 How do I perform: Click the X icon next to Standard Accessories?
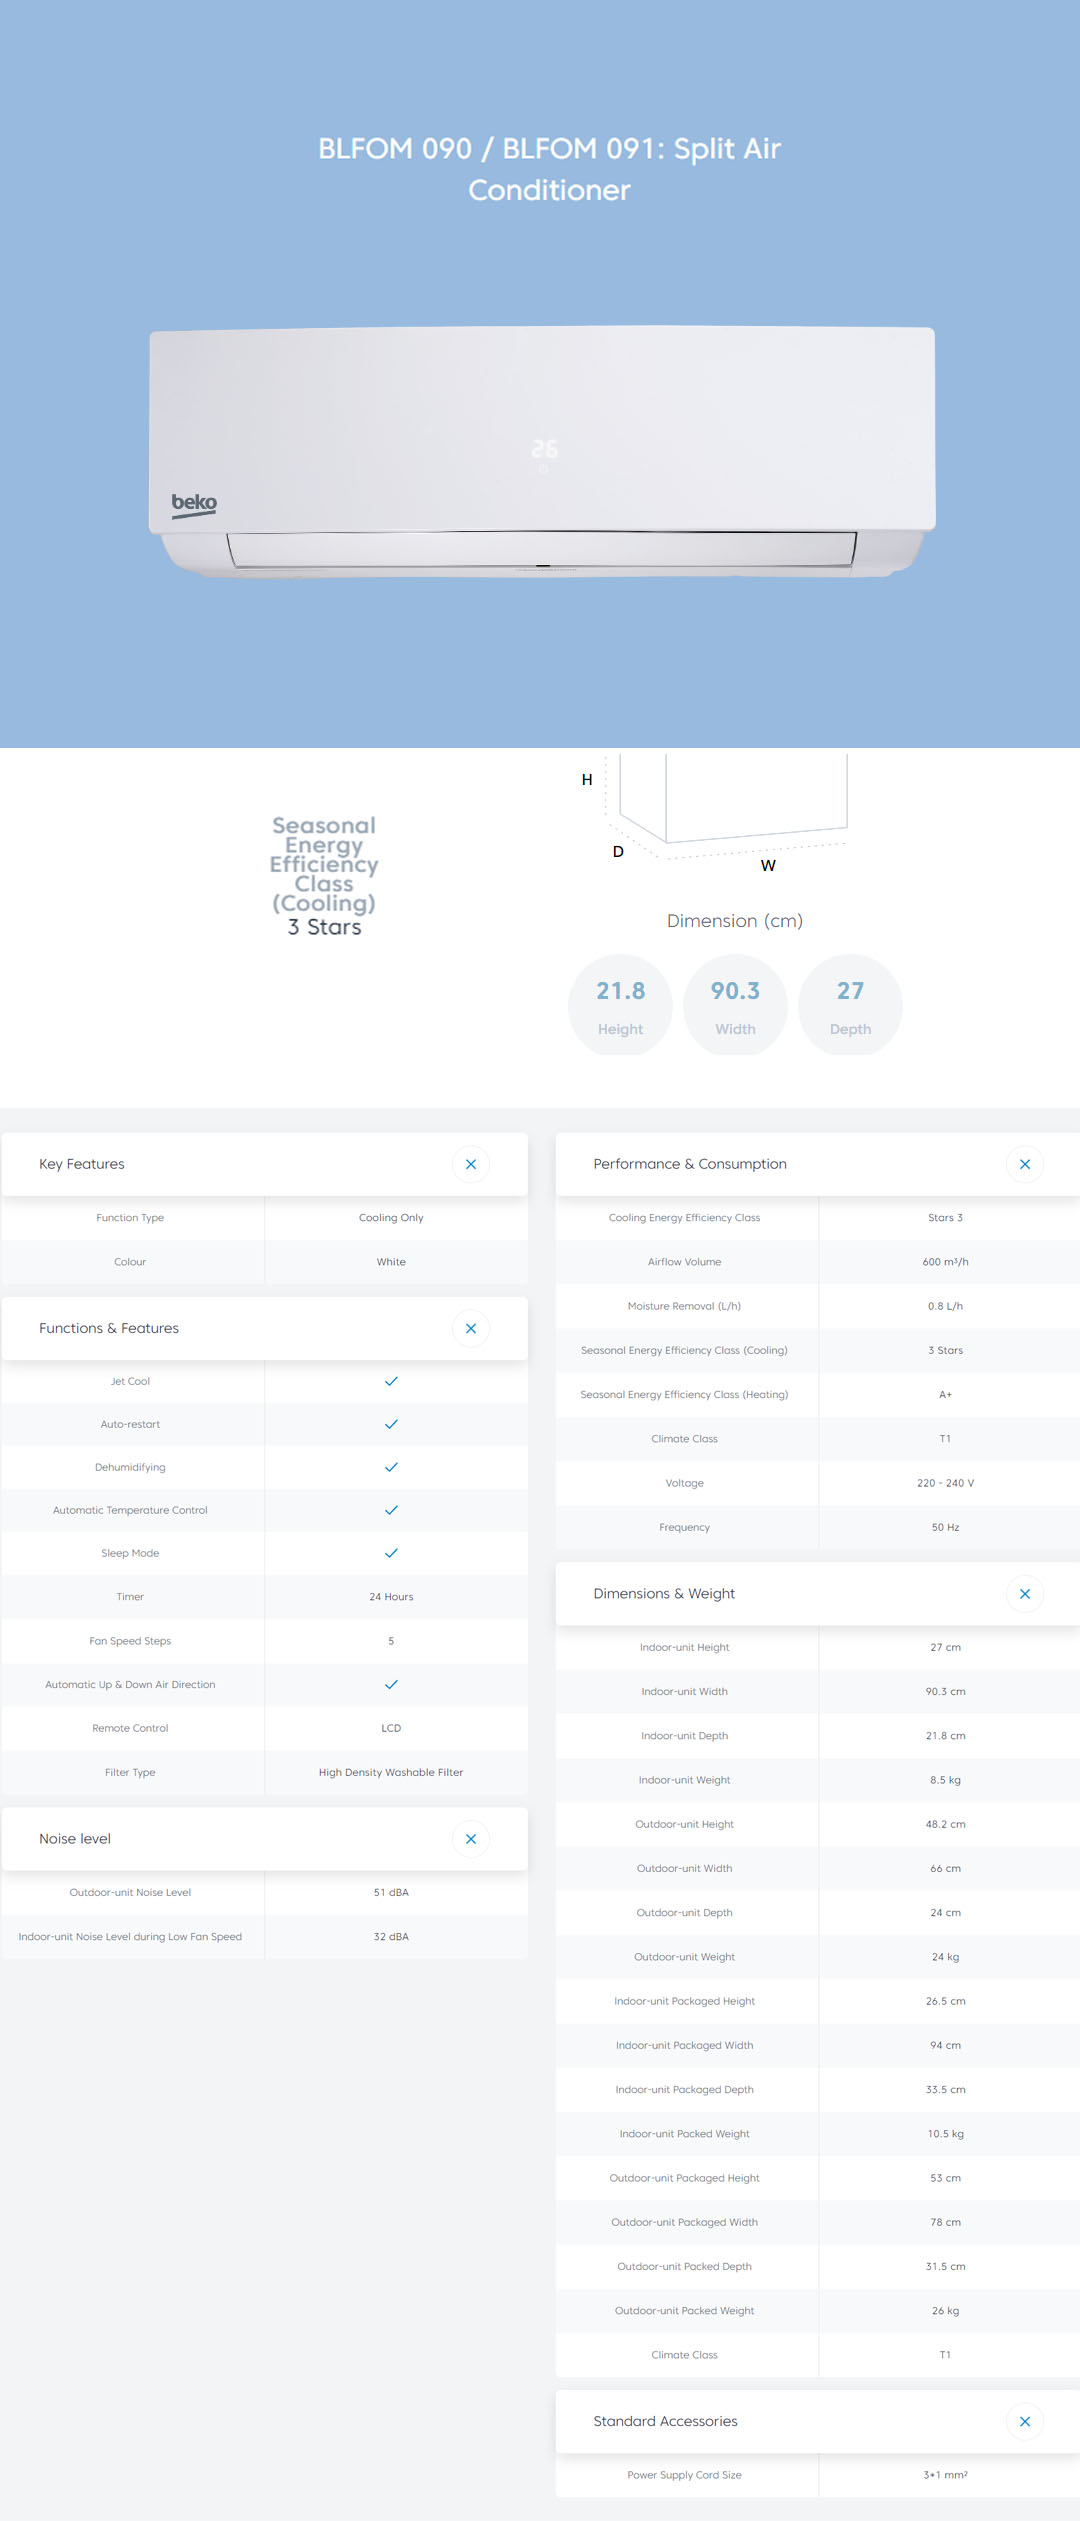(1024, 2421)
